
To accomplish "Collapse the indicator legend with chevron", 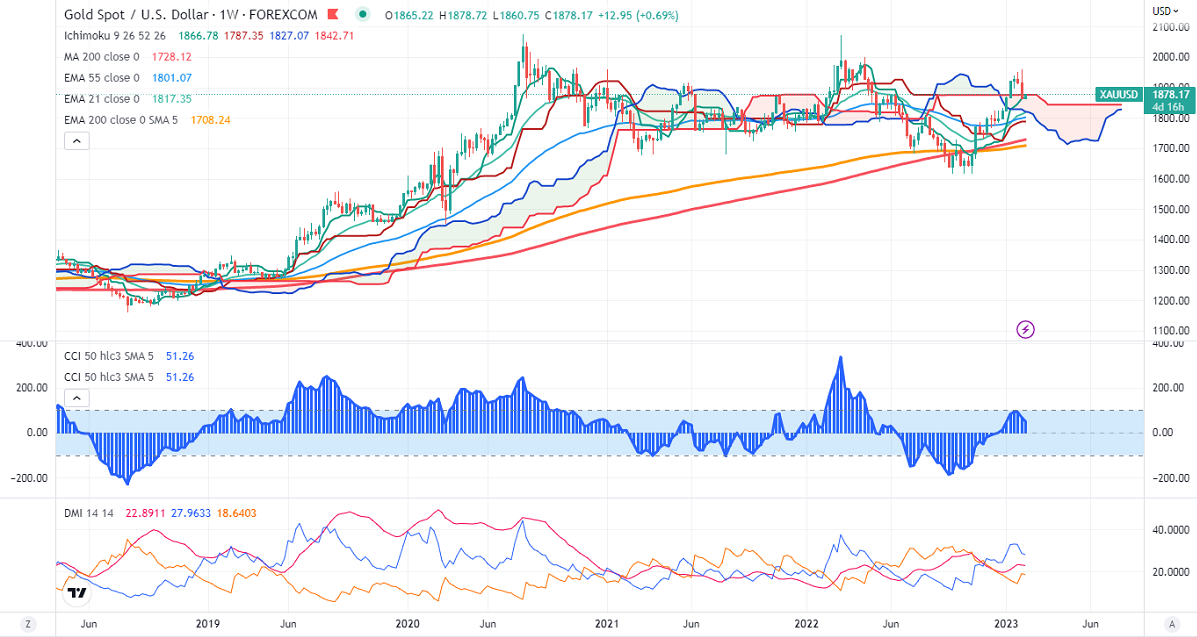I will 76,141.
